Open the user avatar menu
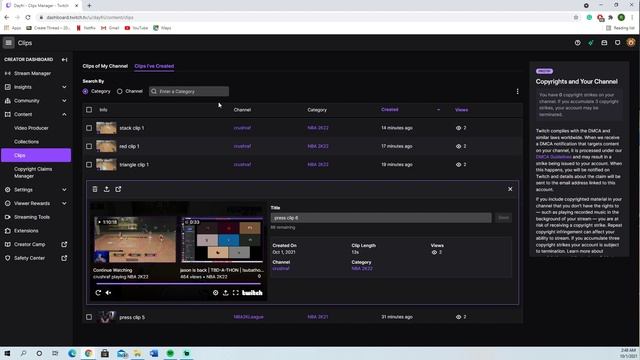Viewport: 640px width, 360px height. click(x=631, y=43)
